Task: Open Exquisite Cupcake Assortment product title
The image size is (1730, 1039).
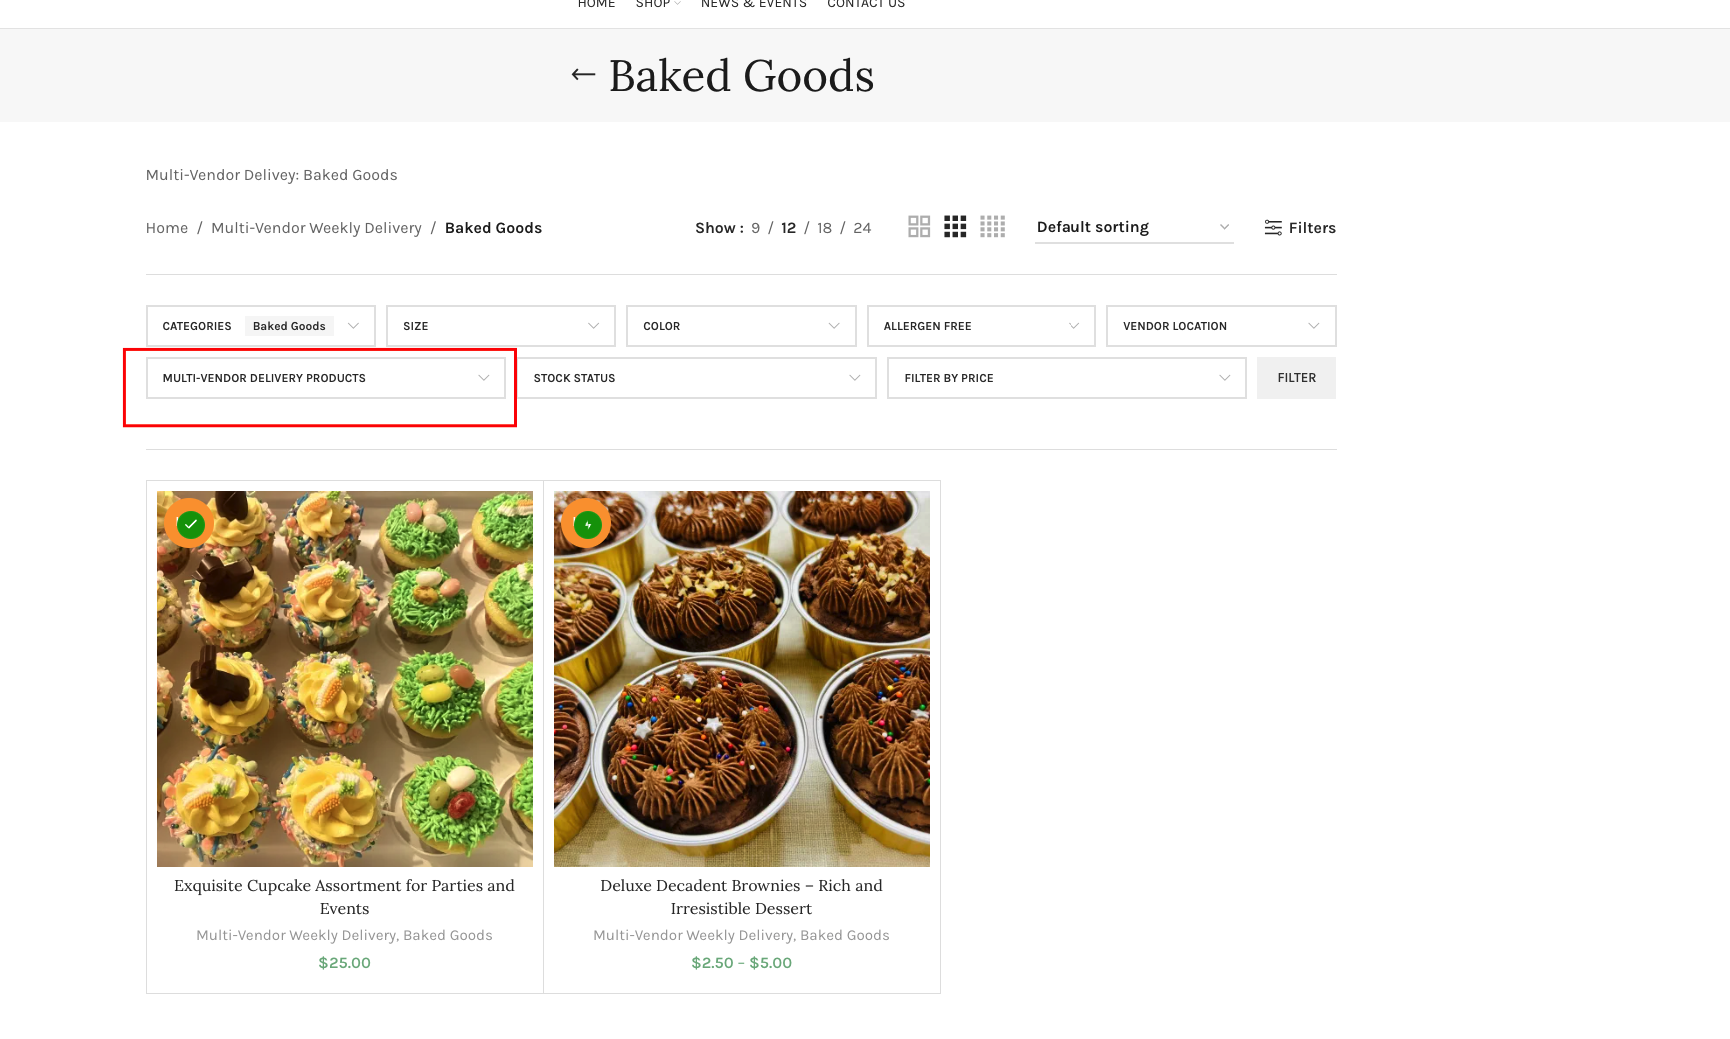Action: (x=344, y=897)
